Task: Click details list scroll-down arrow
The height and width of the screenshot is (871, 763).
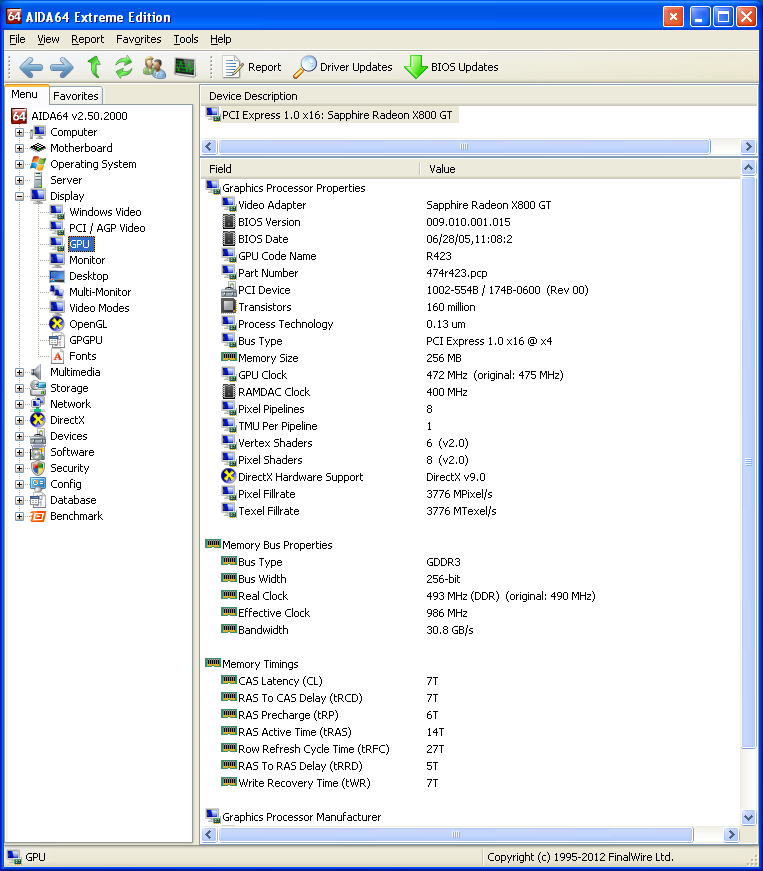Action: pos(748,817)
